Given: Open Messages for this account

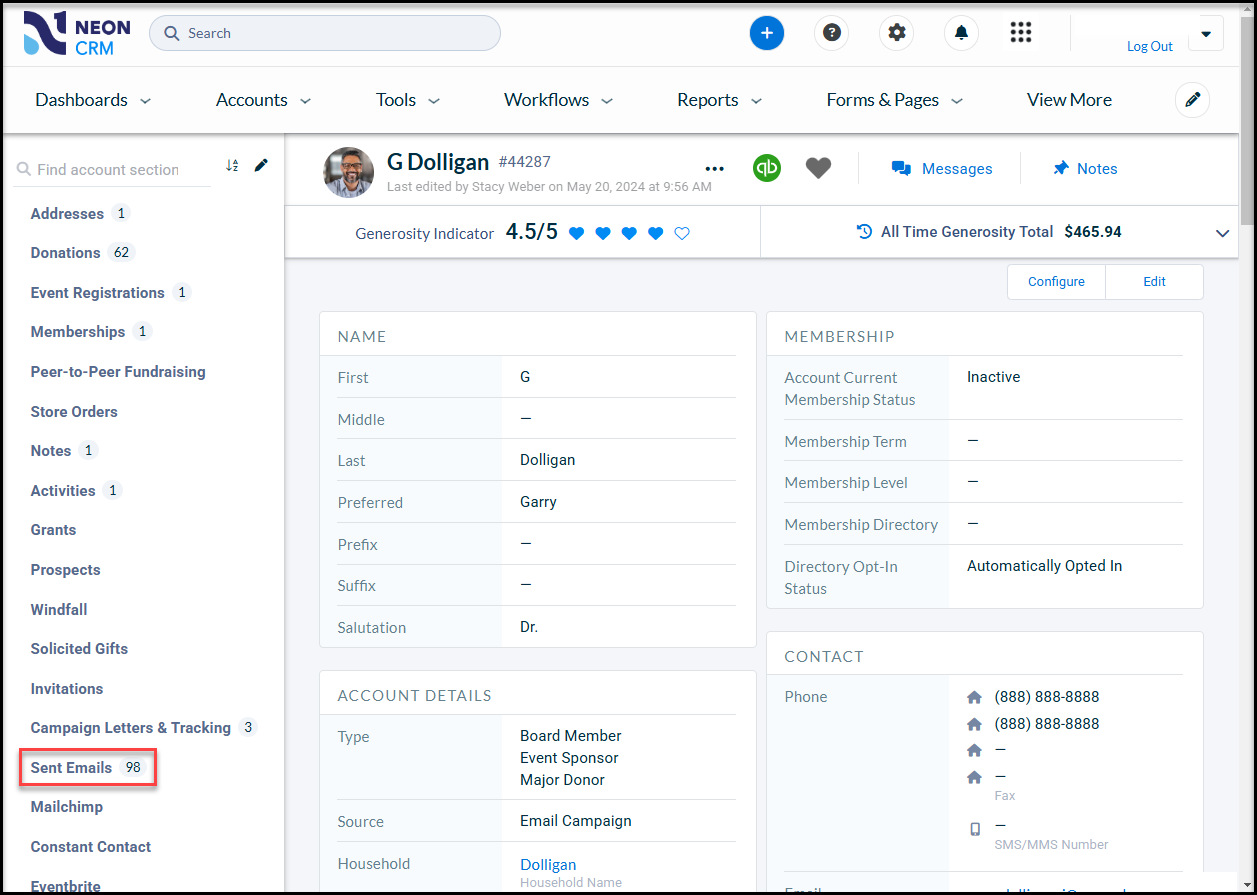Looking at the screenshot, I should click(x=942, y=169).
